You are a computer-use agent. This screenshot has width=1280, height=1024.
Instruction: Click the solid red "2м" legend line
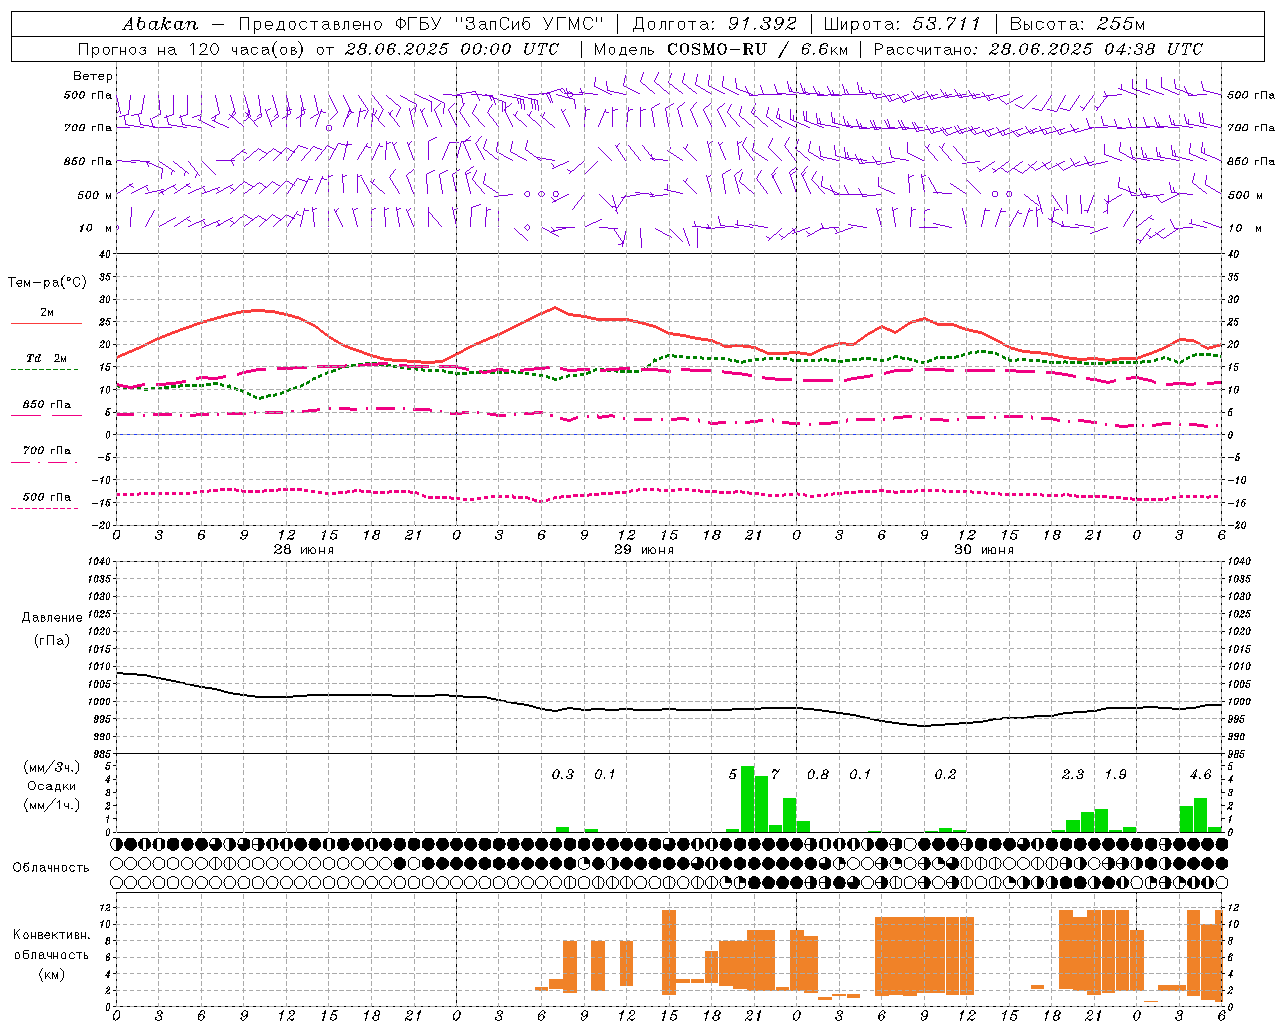click(46, 323)
